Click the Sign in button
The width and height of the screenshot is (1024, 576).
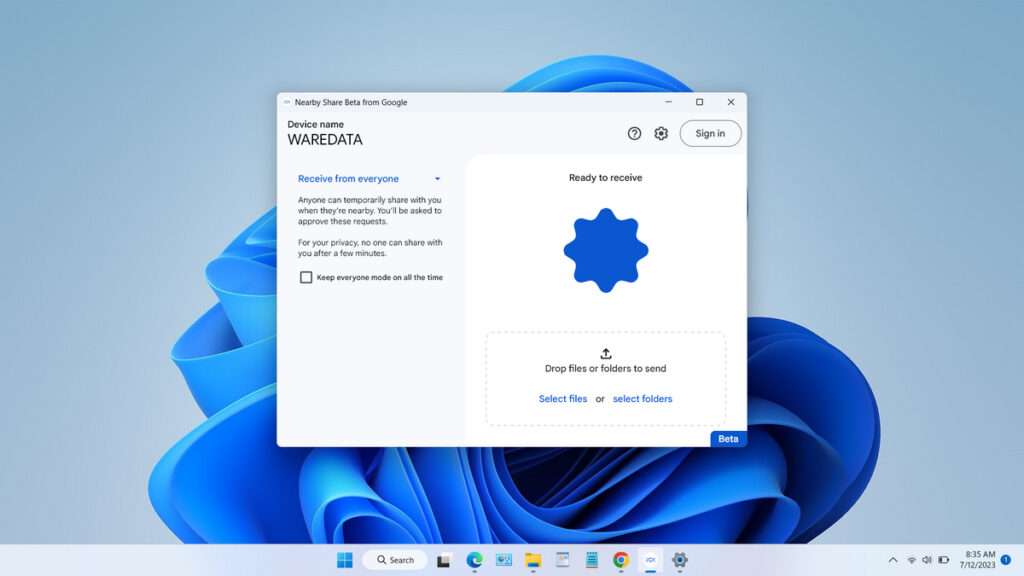[x=710, y=133]
